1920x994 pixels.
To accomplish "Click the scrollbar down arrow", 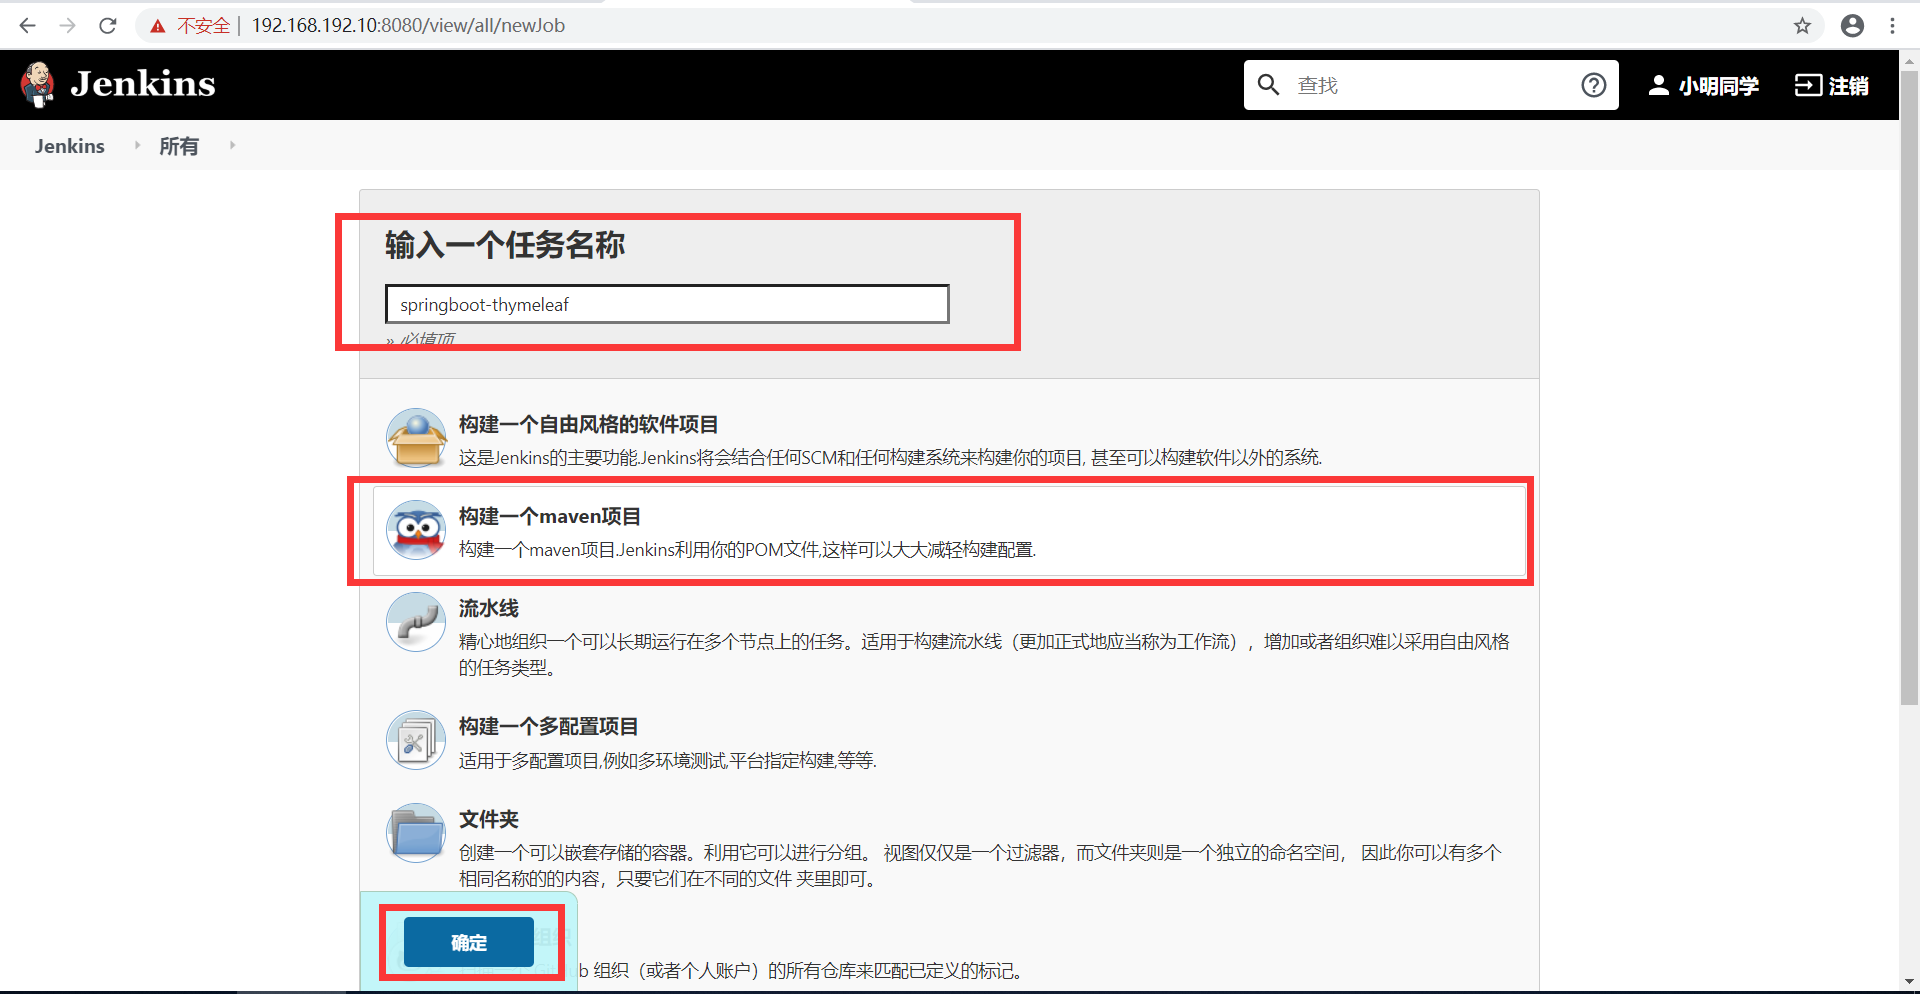I will [x=1909, y=982].
